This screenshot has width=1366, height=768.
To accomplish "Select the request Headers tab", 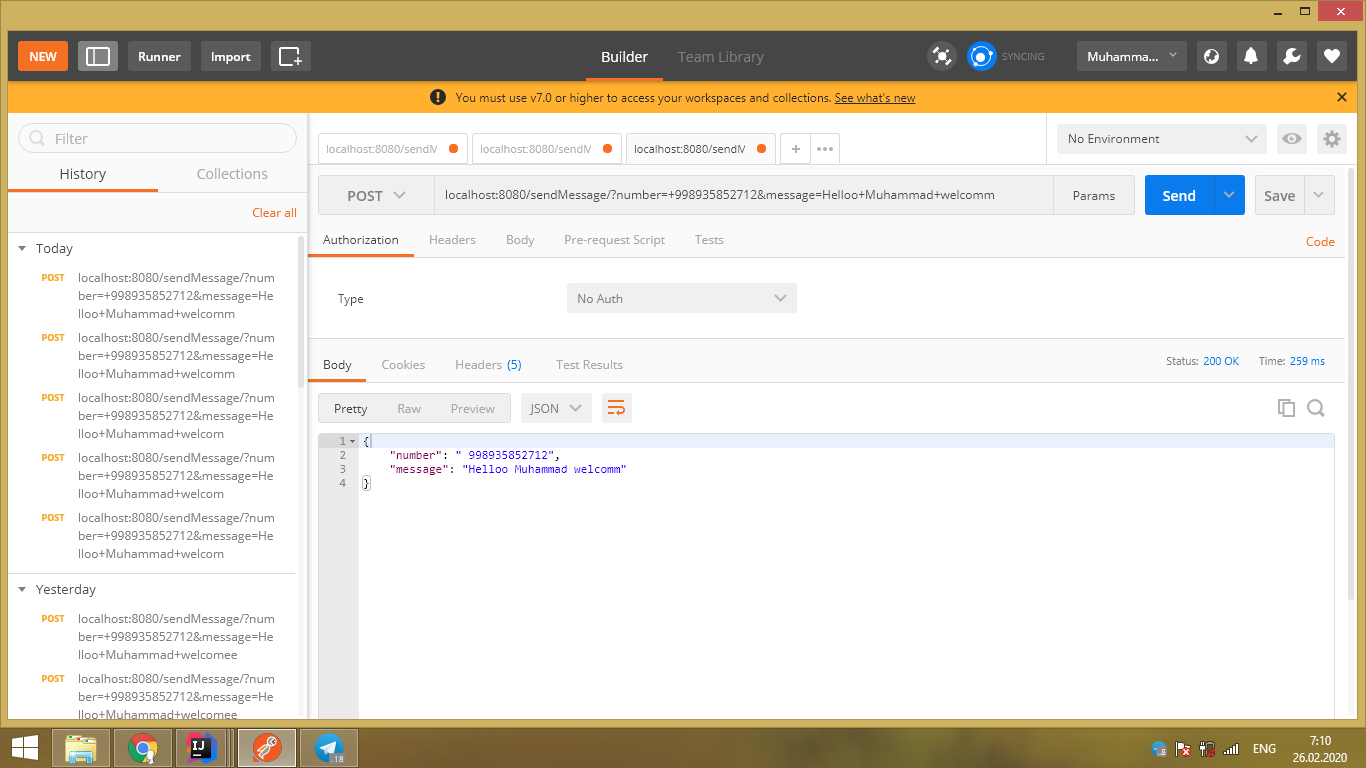I will coord(452,240).
